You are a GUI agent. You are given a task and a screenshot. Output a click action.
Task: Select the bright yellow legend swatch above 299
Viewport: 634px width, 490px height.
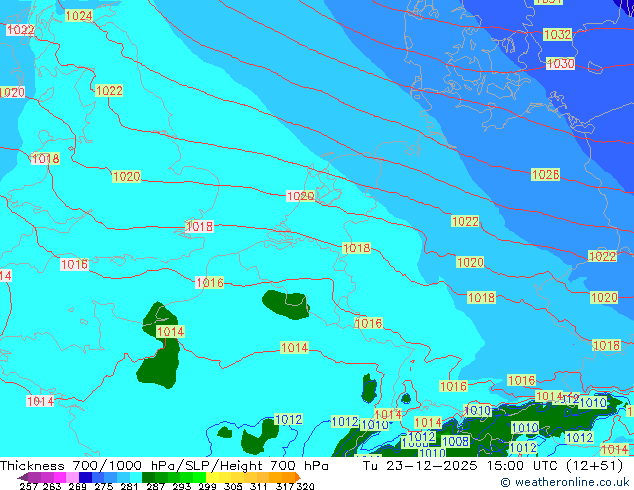tap(212, 477)
